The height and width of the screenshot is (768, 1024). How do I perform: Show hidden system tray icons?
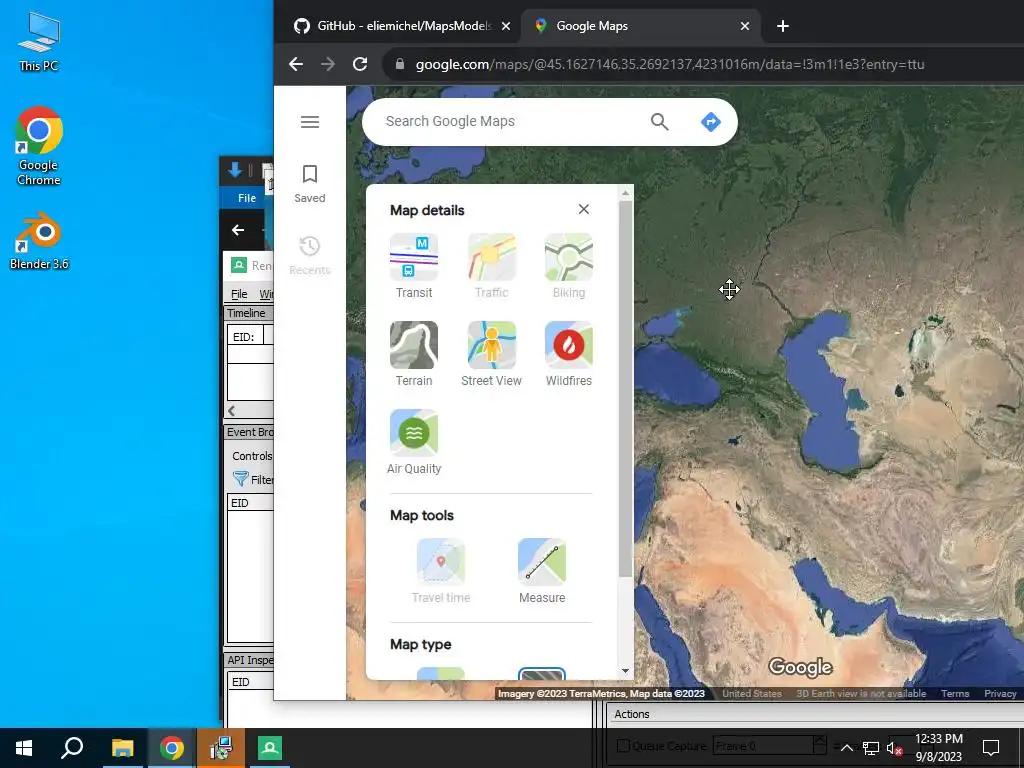click(846, 748)
